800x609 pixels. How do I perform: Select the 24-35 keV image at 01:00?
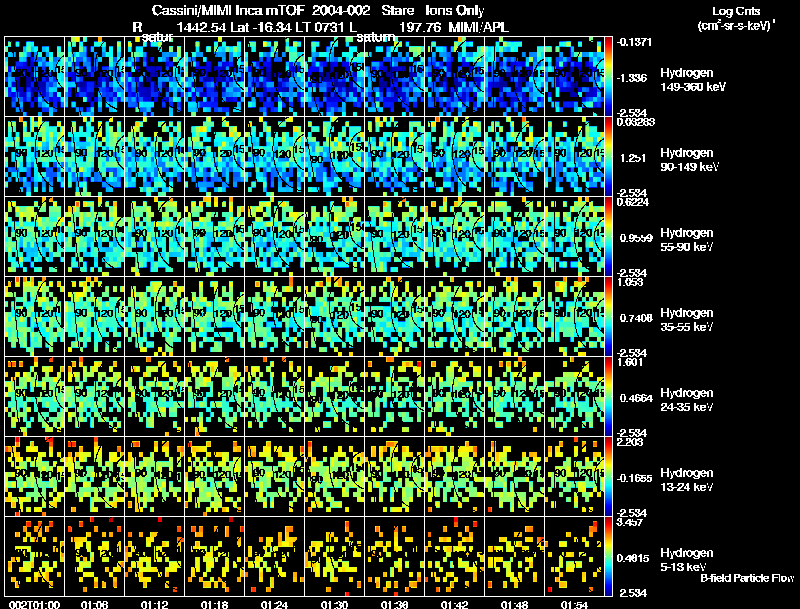(x=35, y=396)
